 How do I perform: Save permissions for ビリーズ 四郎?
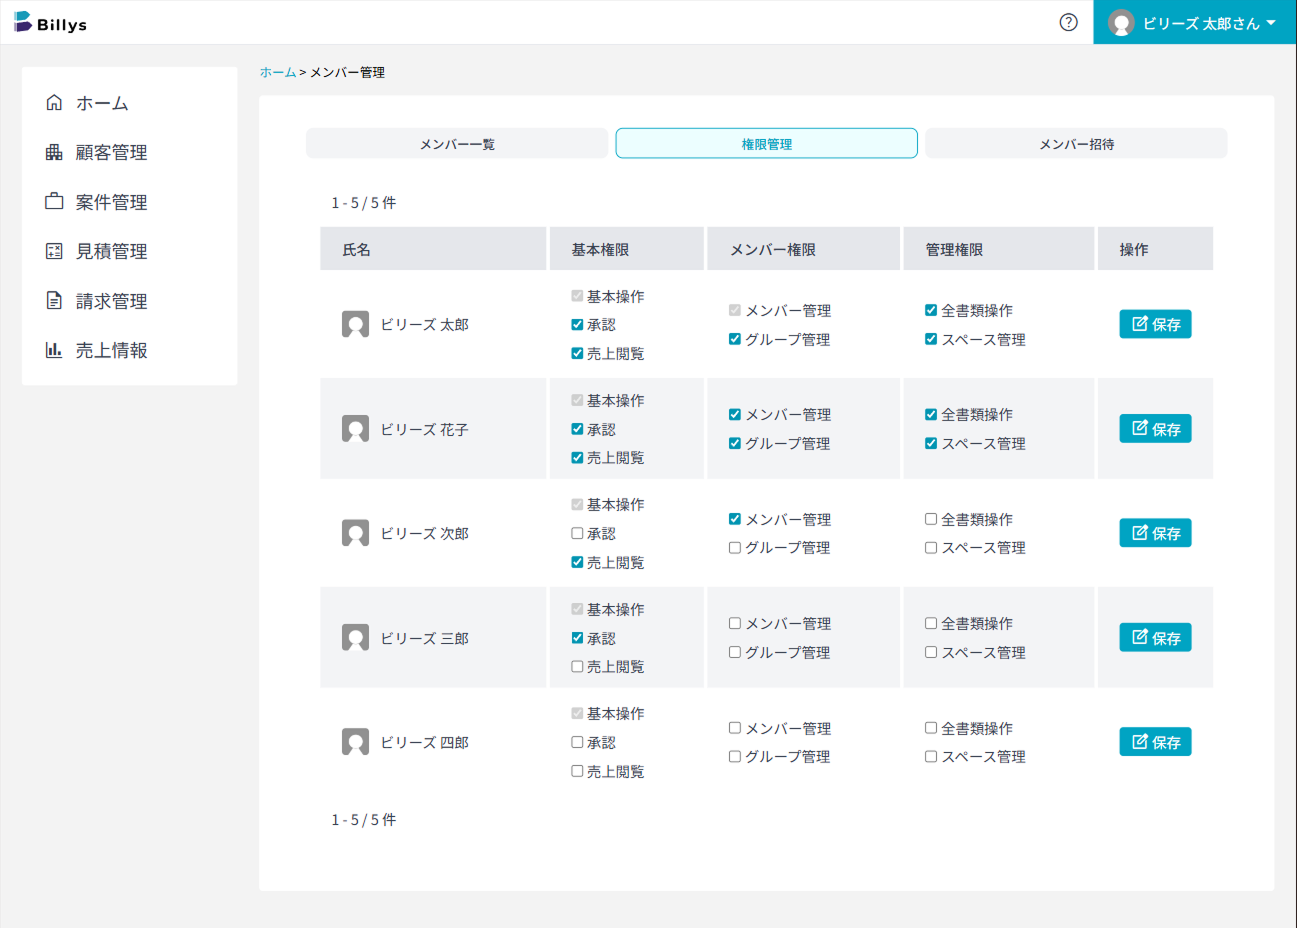coord(1155,742)
